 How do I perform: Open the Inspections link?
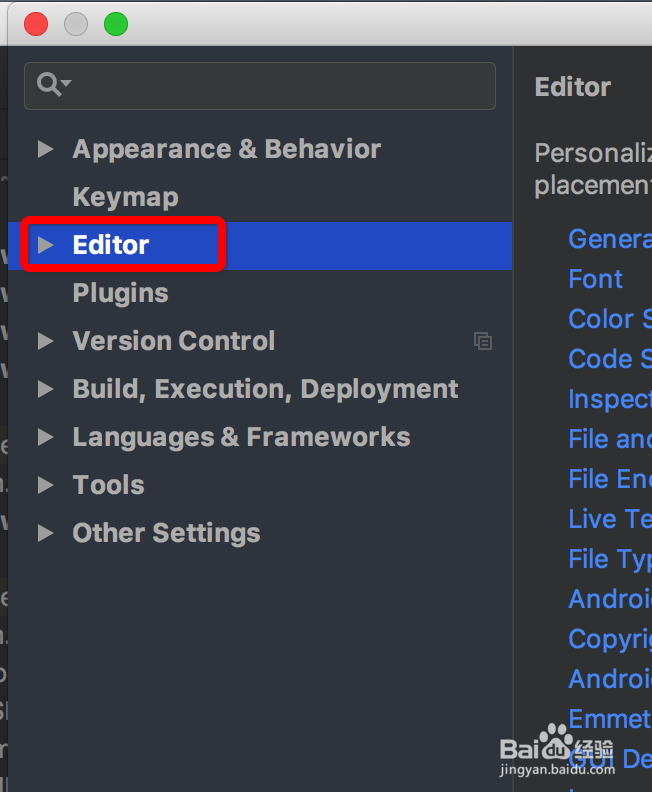pyautogui.click(x=609, y=399)
